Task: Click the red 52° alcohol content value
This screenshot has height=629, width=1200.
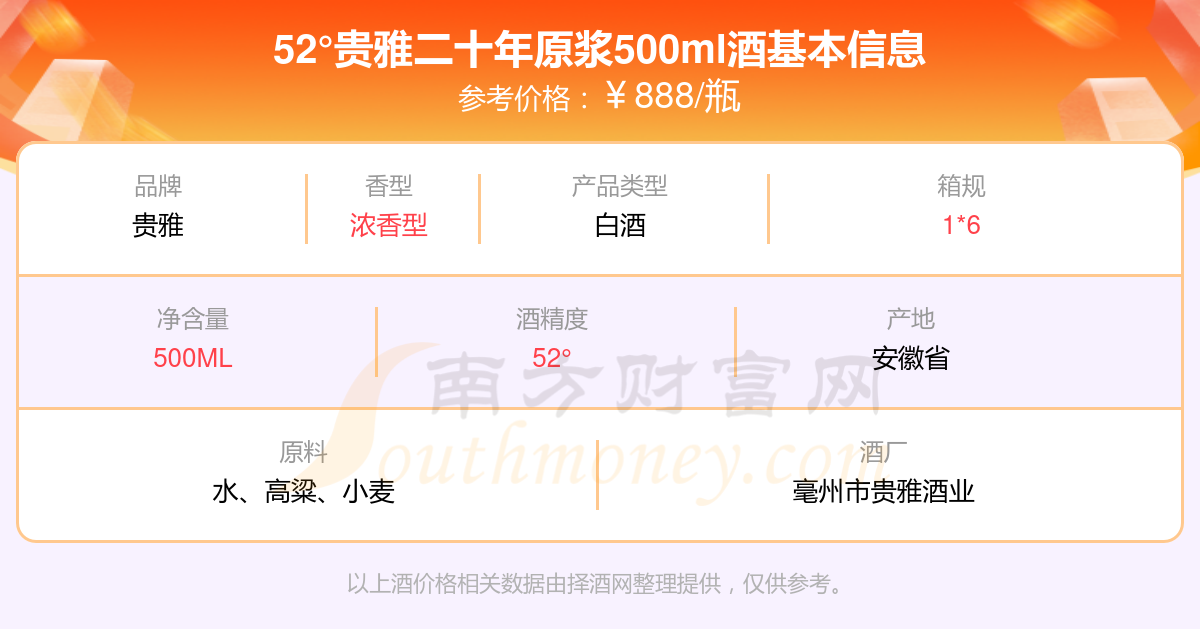Action: tap(552, 358)
